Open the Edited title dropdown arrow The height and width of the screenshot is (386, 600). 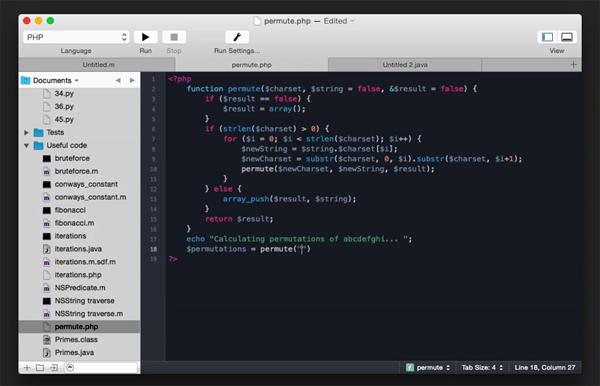point(352,21)
